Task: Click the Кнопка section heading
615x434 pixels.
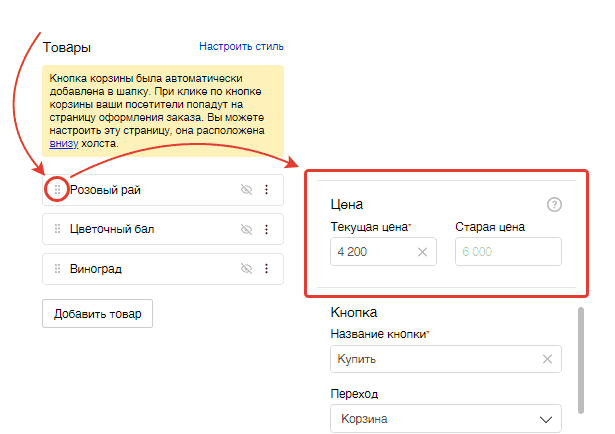Action: tap(354, 312)
